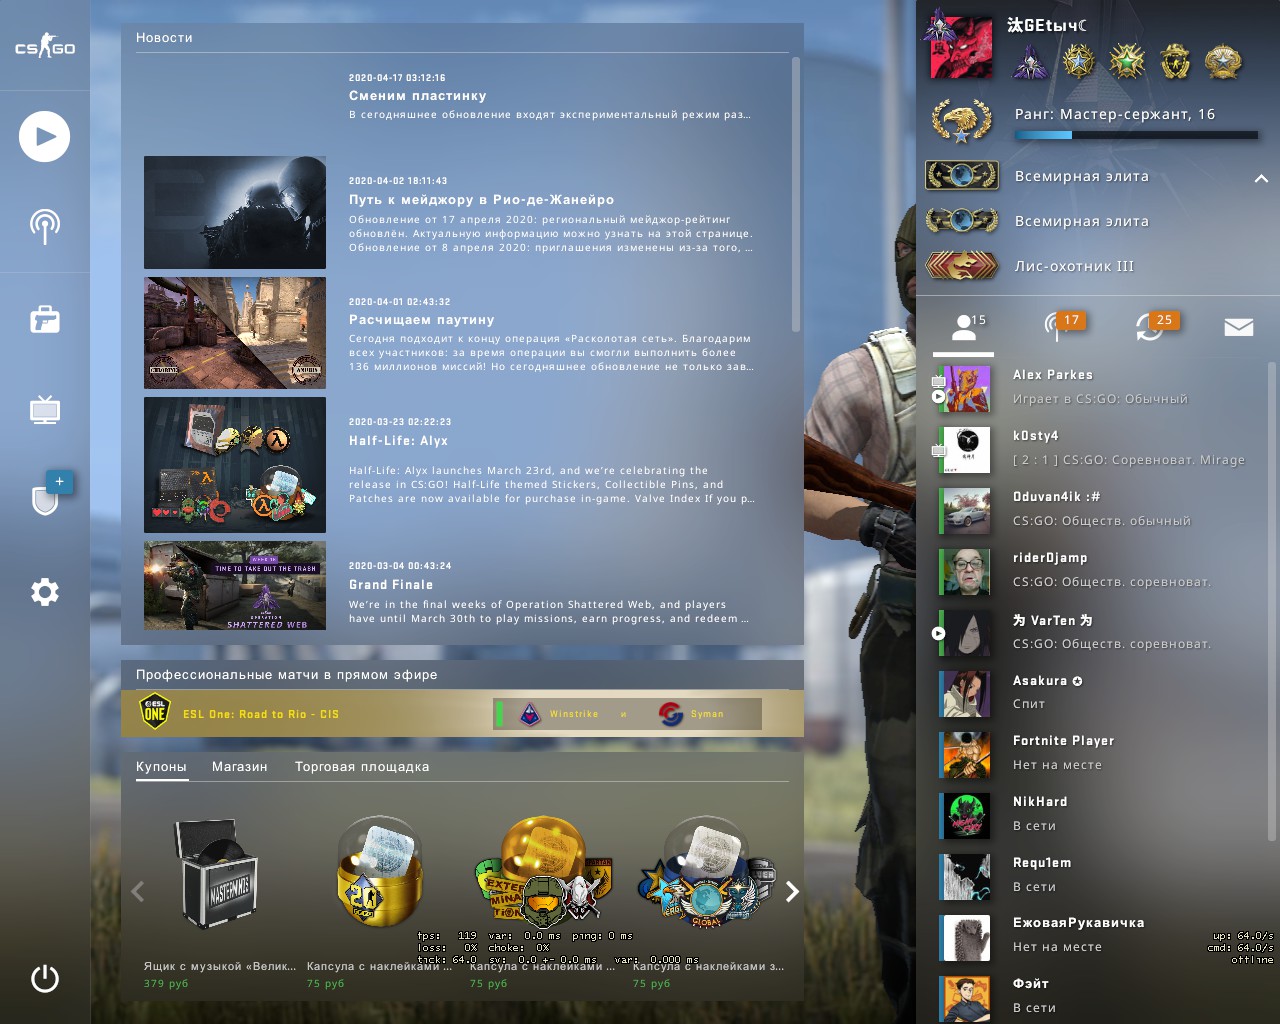Open the Grand Finale news headline
The height and width of the screenshot is (1024, 1280).
pyautogui.click(x=391, y=585)
